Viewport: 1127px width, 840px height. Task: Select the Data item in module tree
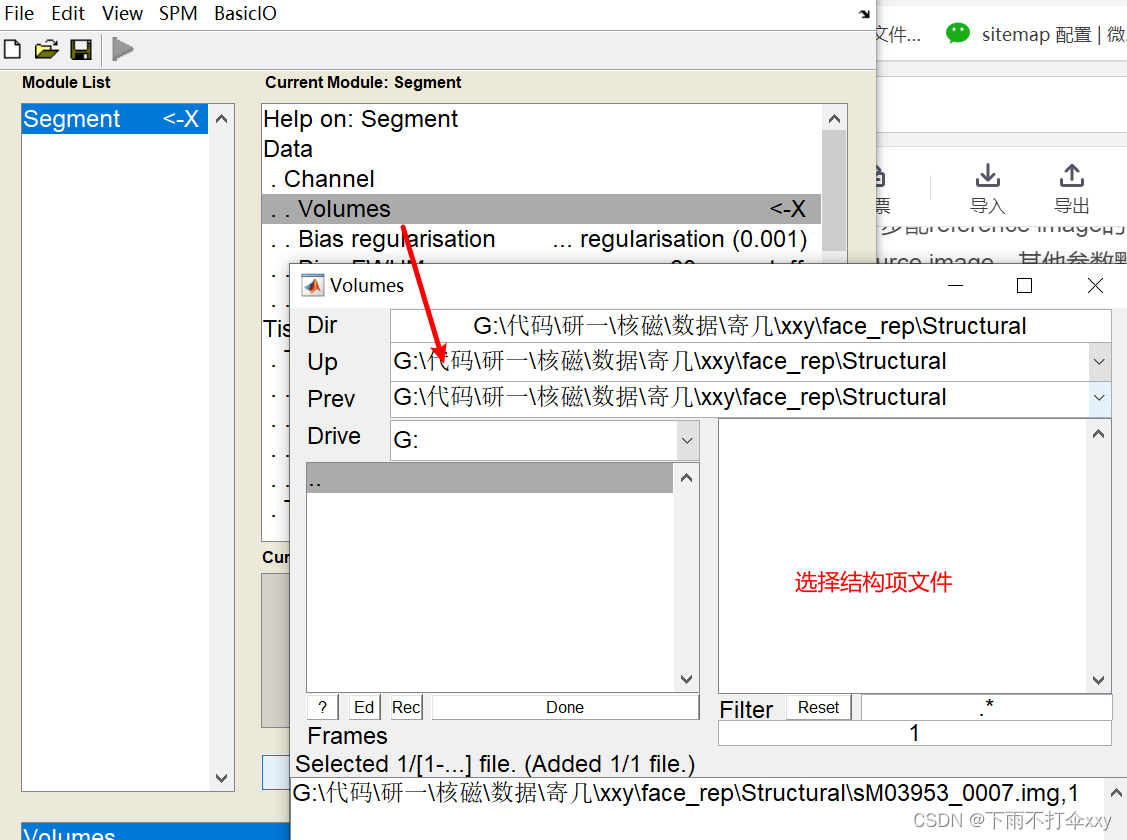tap(541, 149)
